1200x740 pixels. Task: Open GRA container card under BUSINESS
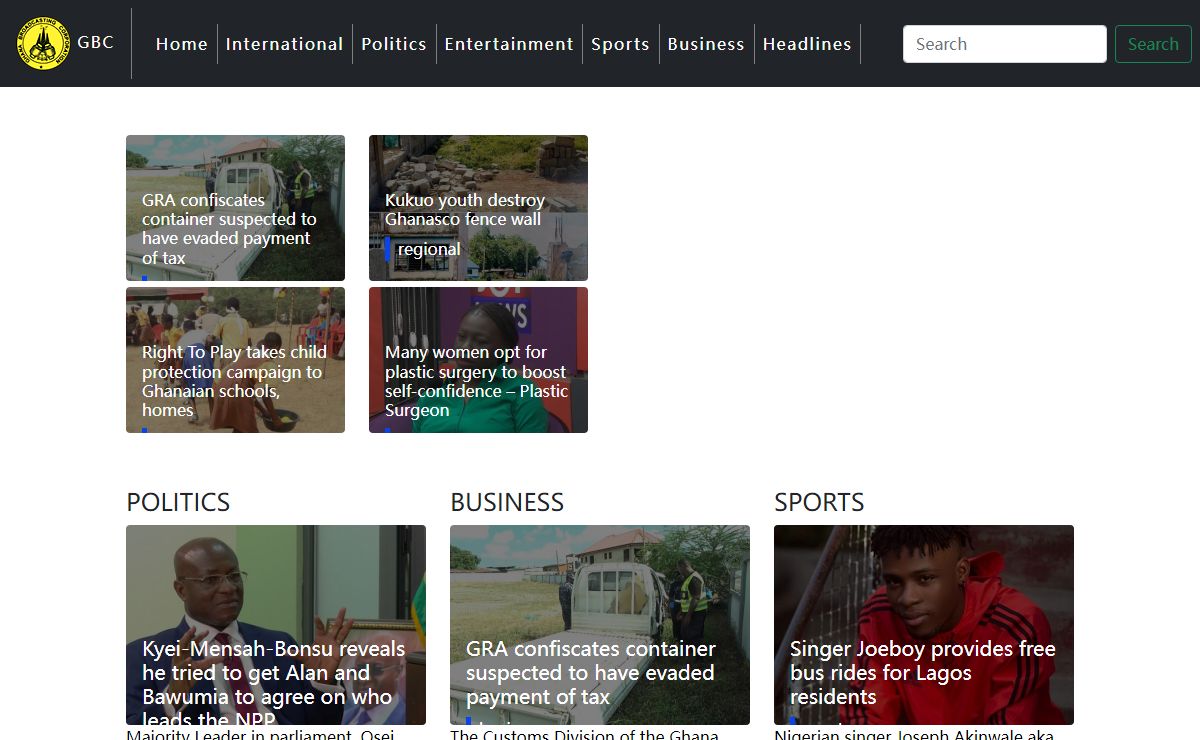(600, 625)
